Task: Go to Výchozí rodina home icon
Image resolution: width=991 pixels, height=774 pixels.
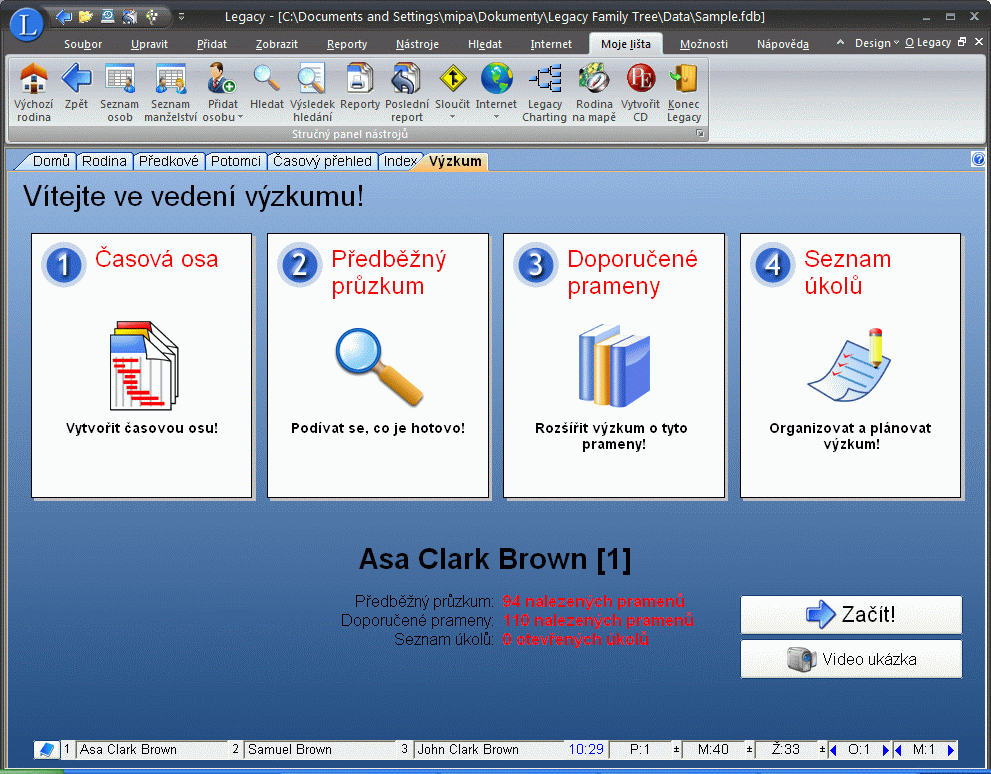Action: [x=33, y=92]
